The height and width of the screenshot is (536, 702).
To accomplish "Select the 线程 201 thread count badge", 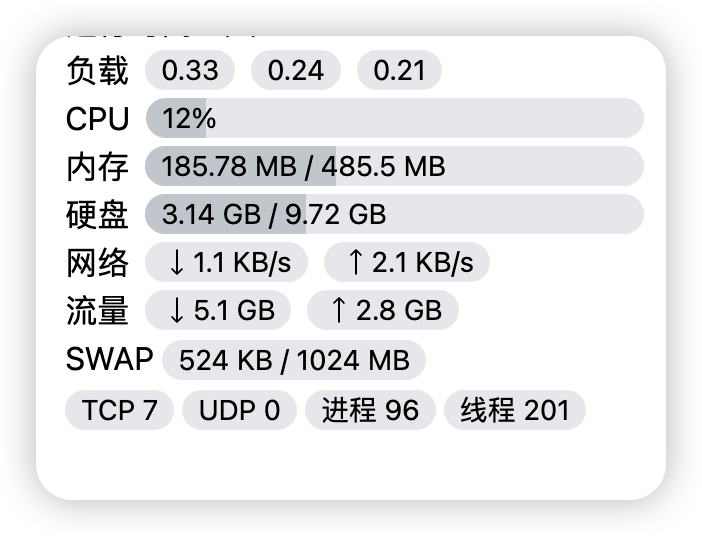I will click(515, 410).
